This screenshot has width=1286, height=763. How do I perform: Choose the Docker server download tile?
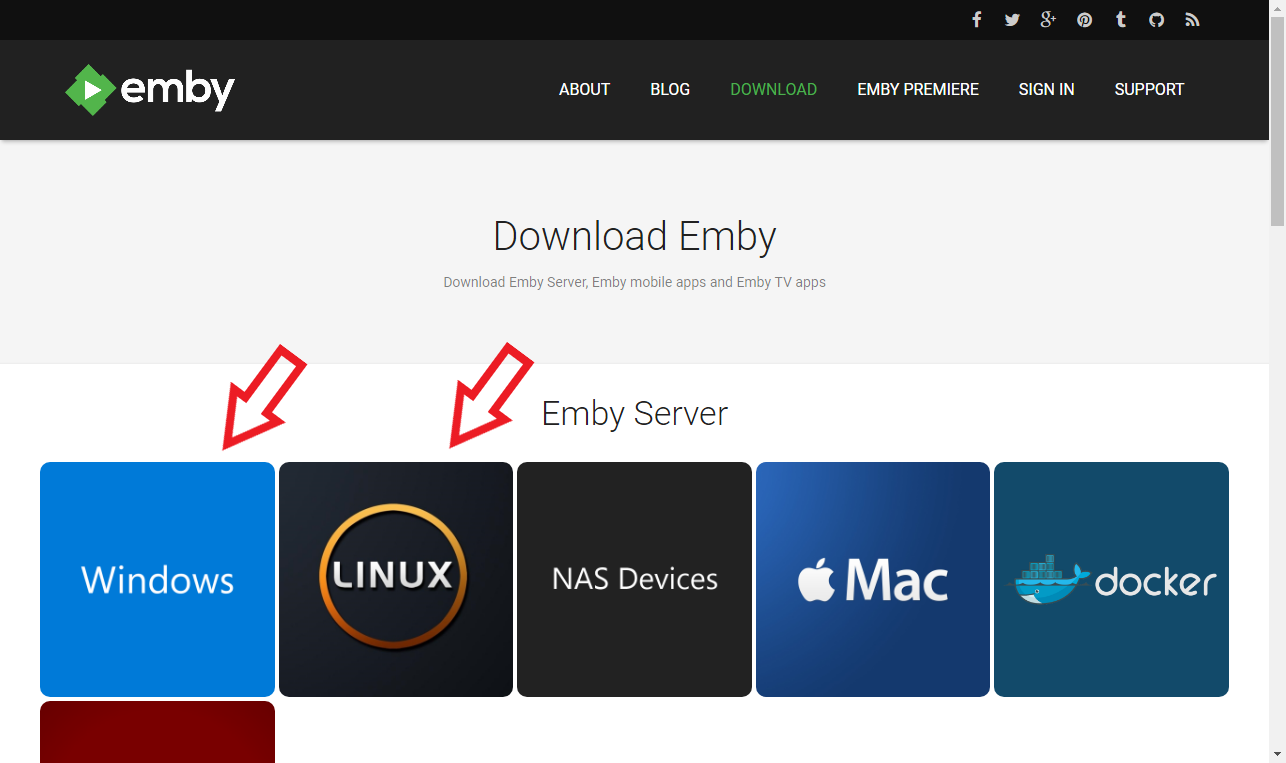(1111, 579)
